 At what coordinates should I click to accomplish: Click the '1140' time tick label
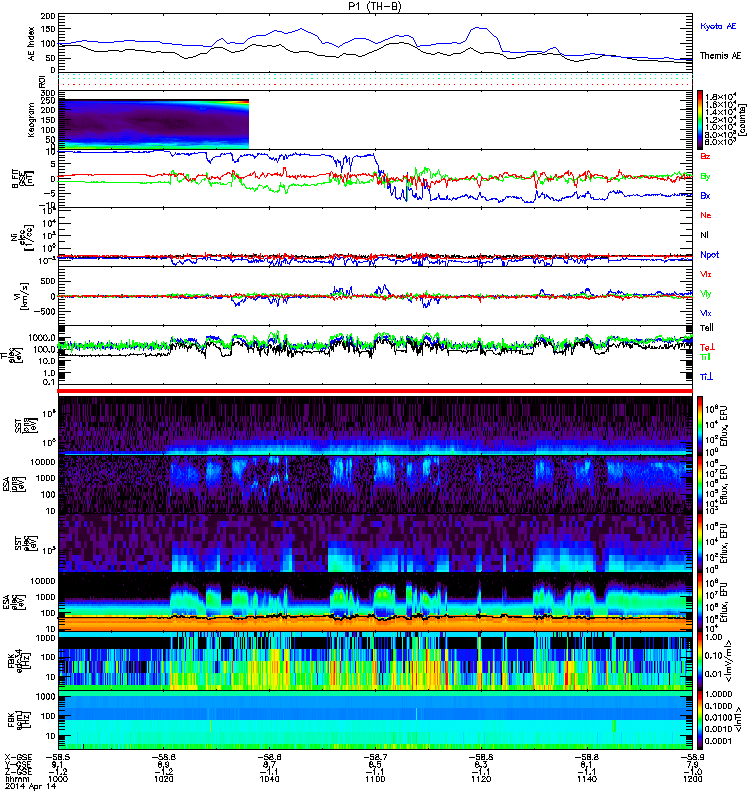[587, 779]
